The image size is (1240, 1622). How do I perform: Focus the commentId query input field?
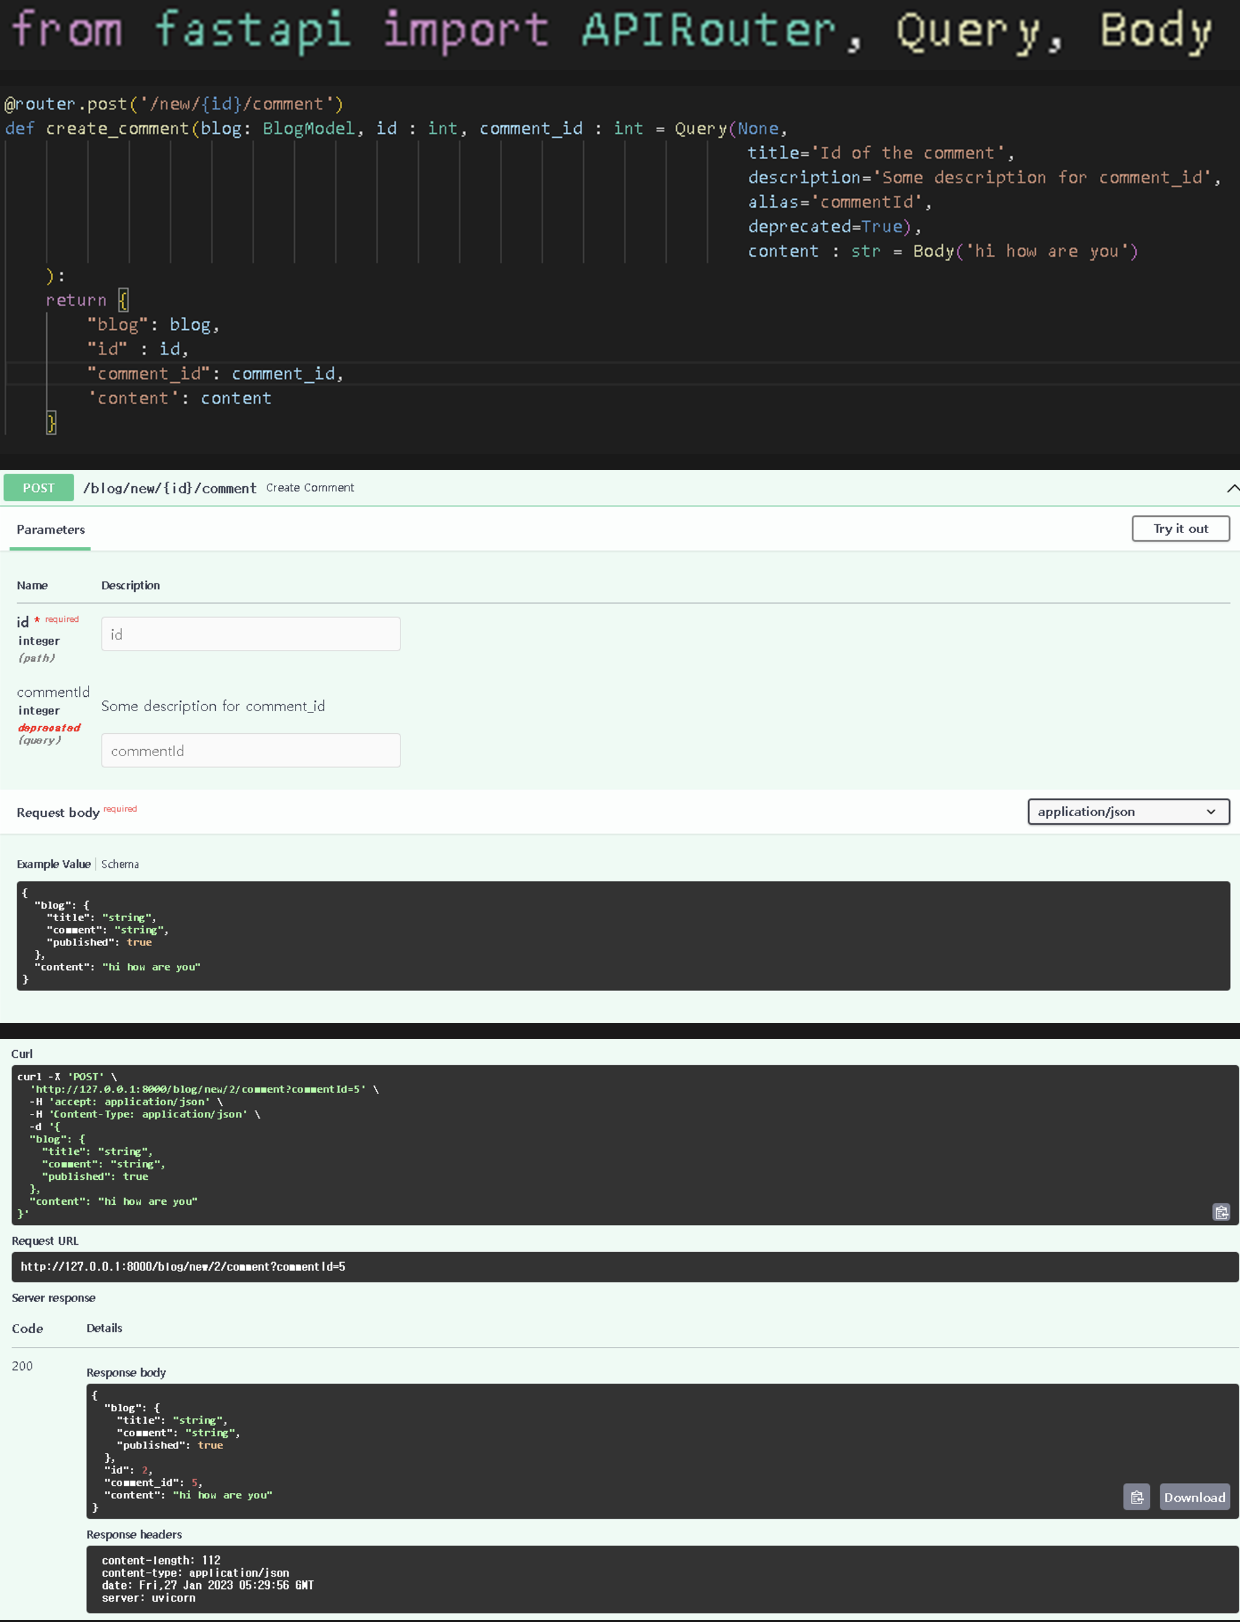pos(250,751)
